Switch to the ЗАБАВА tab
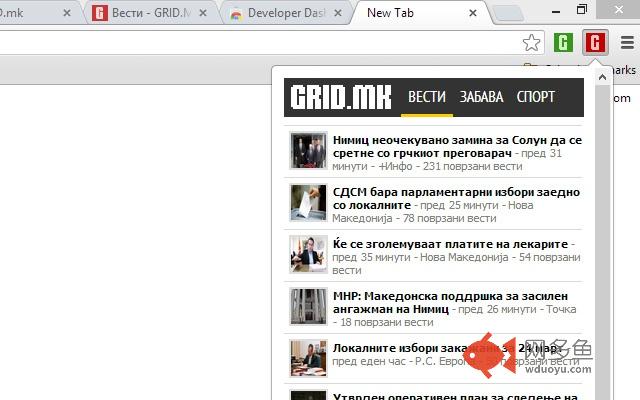This screenshot has width=640, height=400. pos(481,97)
